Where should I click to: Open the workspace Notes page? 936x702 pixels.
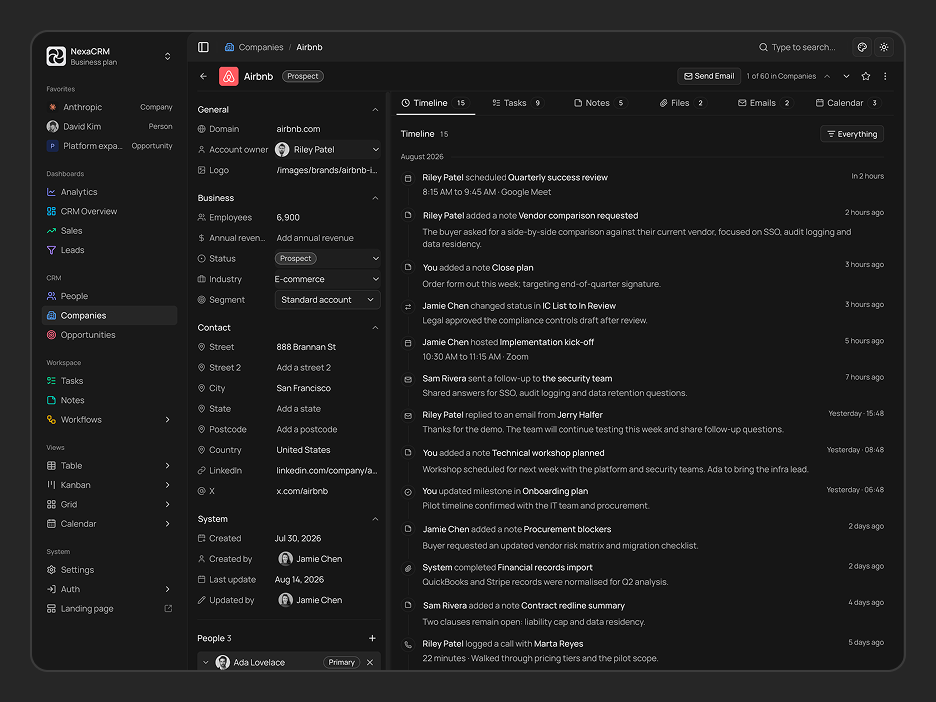(x=109, y=401)
